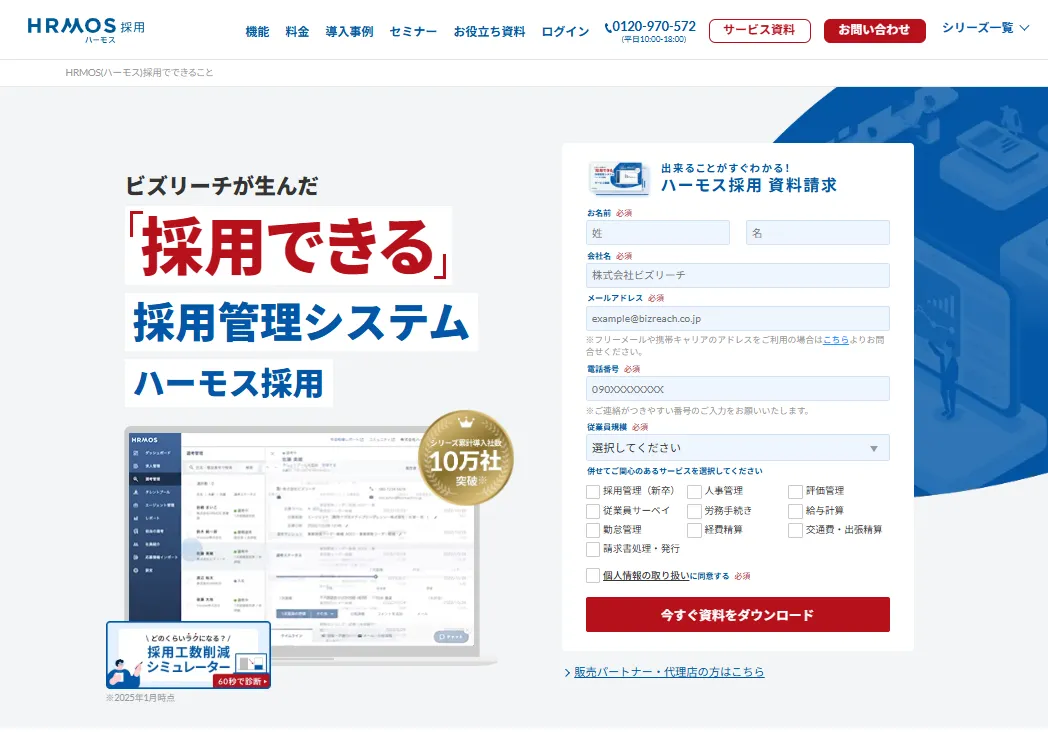
Task: Open 販売パートナー・代理店の方はこちら link
Action: (669, 672)
